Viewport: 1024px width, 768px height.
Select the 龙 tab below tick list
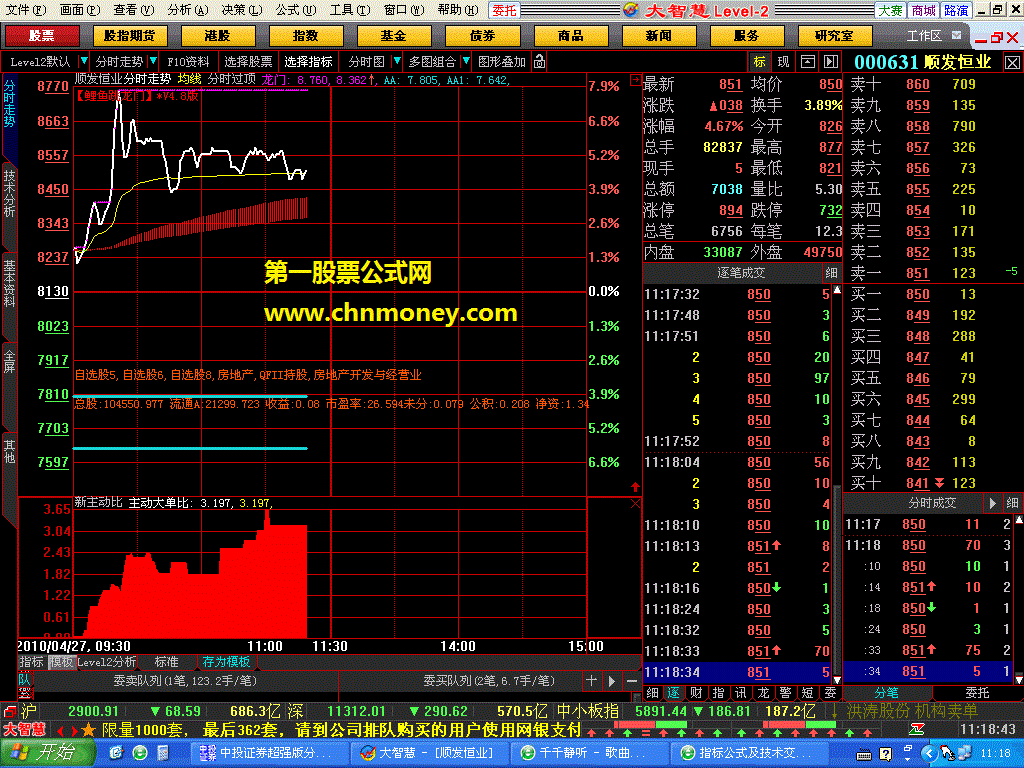pos(763,693)
